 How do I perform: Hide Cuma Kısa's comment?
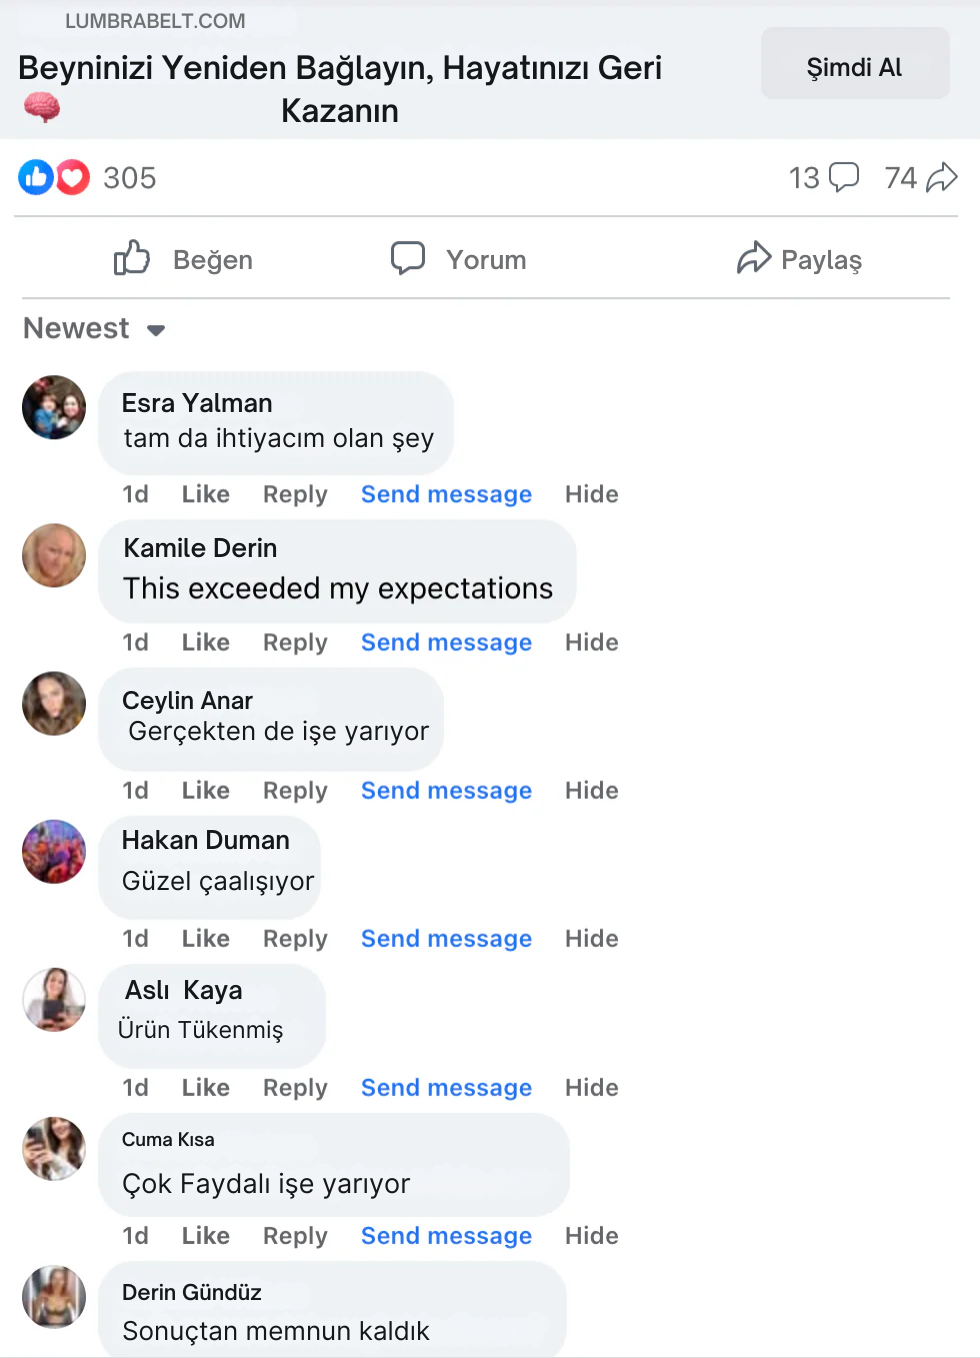(x=591, y=1235)
